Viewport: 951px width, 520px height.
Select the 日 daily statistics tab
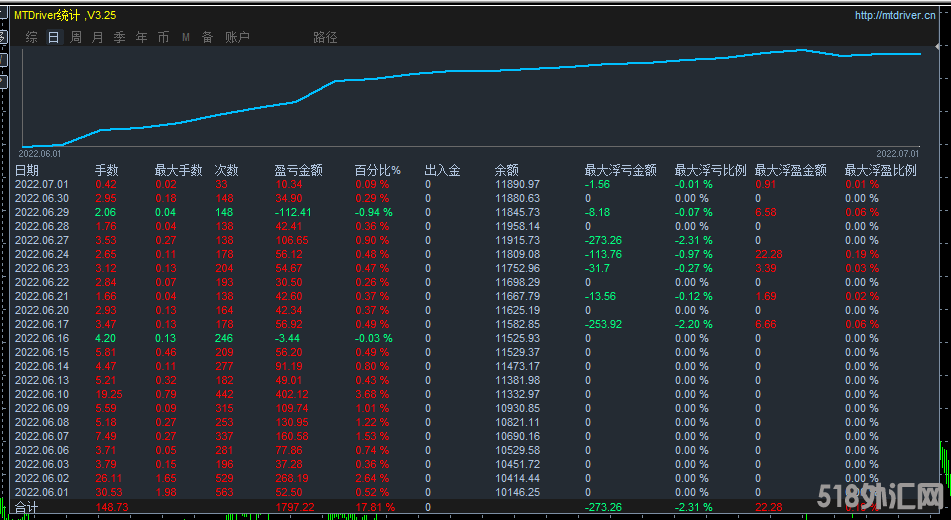coord(53,38)
